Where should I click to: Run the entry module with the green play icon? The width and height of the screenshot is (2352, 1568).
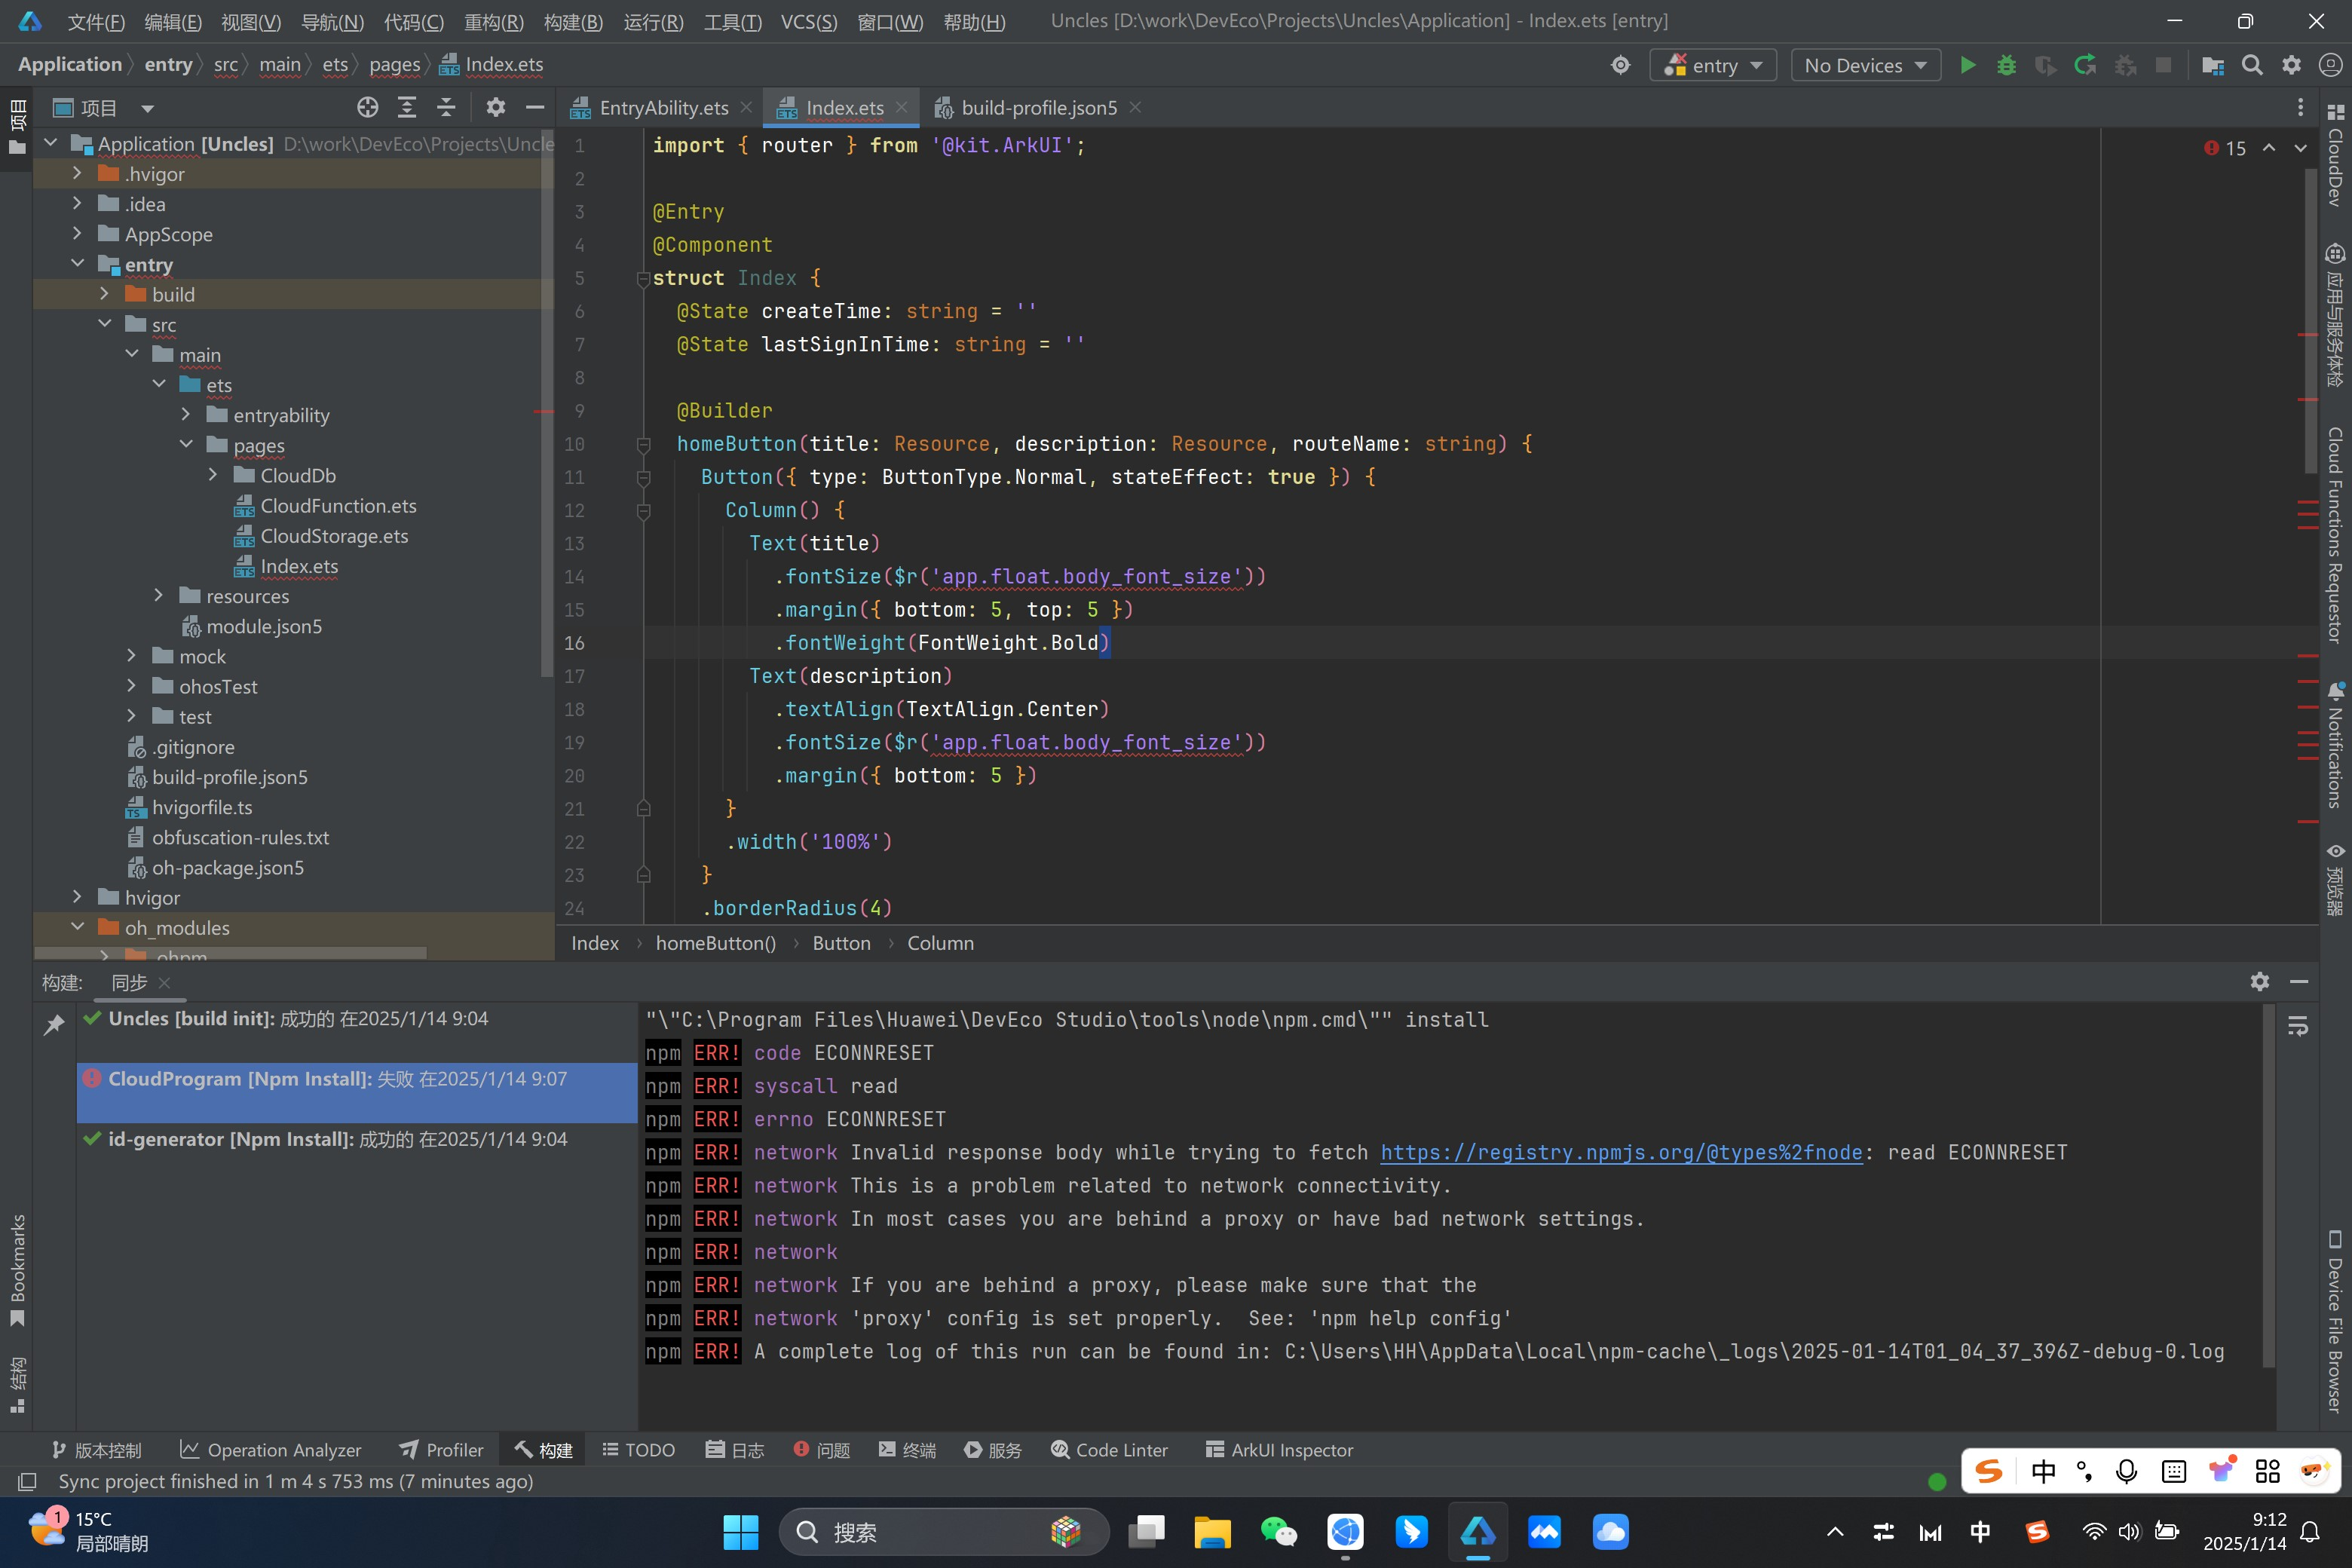tap(1967, 65)
